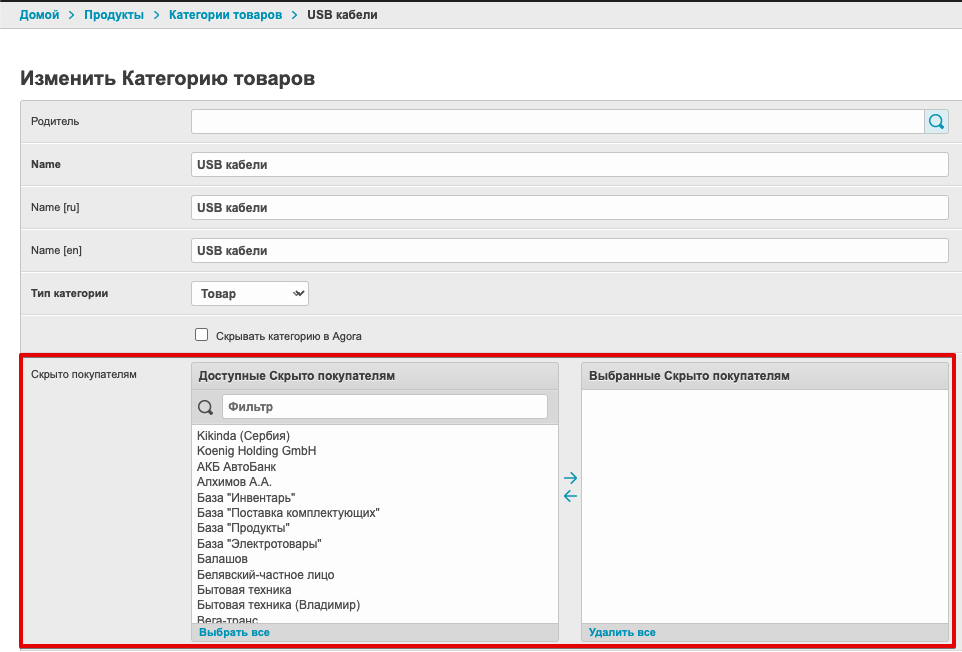Click the Name [en] input field

pos(568,250)
